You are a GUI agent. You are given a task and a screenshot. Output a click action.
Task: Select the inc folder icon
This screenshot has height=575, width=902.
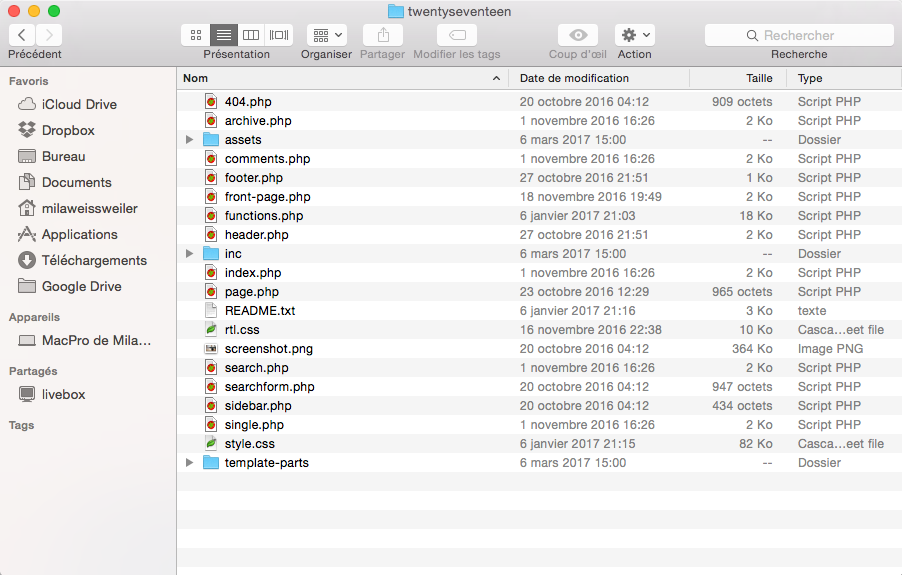pyautogui.click(x=211, y=253)
